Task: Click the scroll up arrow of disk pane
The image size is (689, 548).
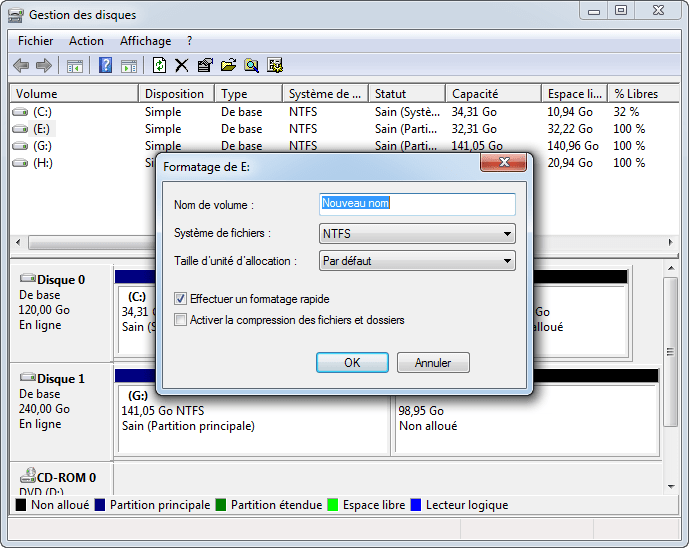Action: click(671, 268)
